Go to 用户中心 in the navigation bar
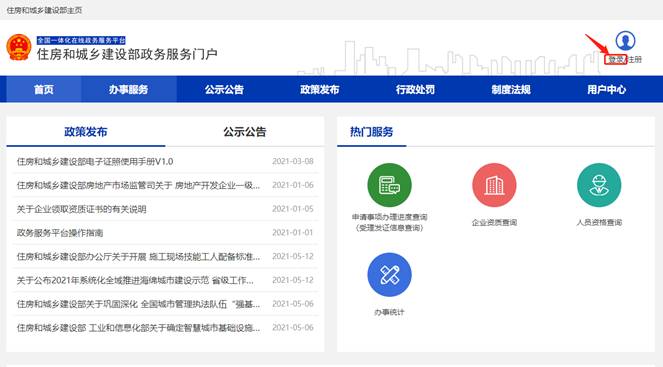 tap(606, 89)
